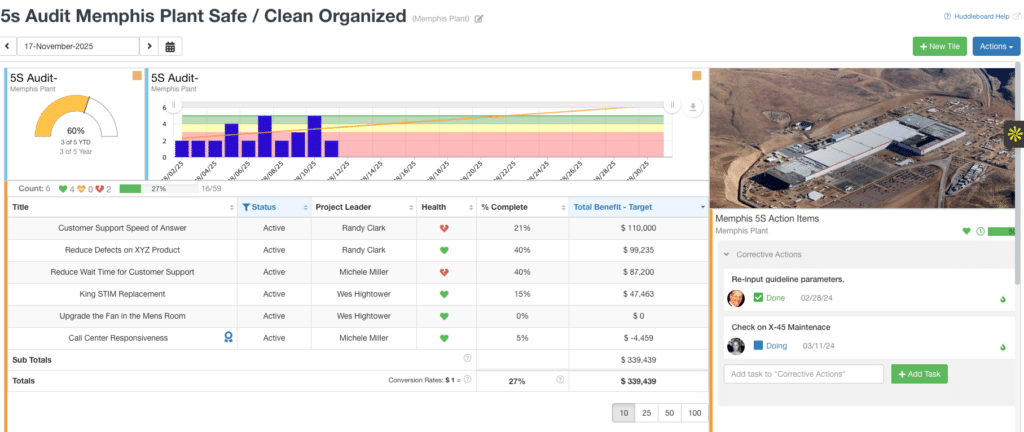This screenshot has height=432, width=1024.
Task: Click the yellow asterisk side tab icon
Action: click(x=1013, y=133)
